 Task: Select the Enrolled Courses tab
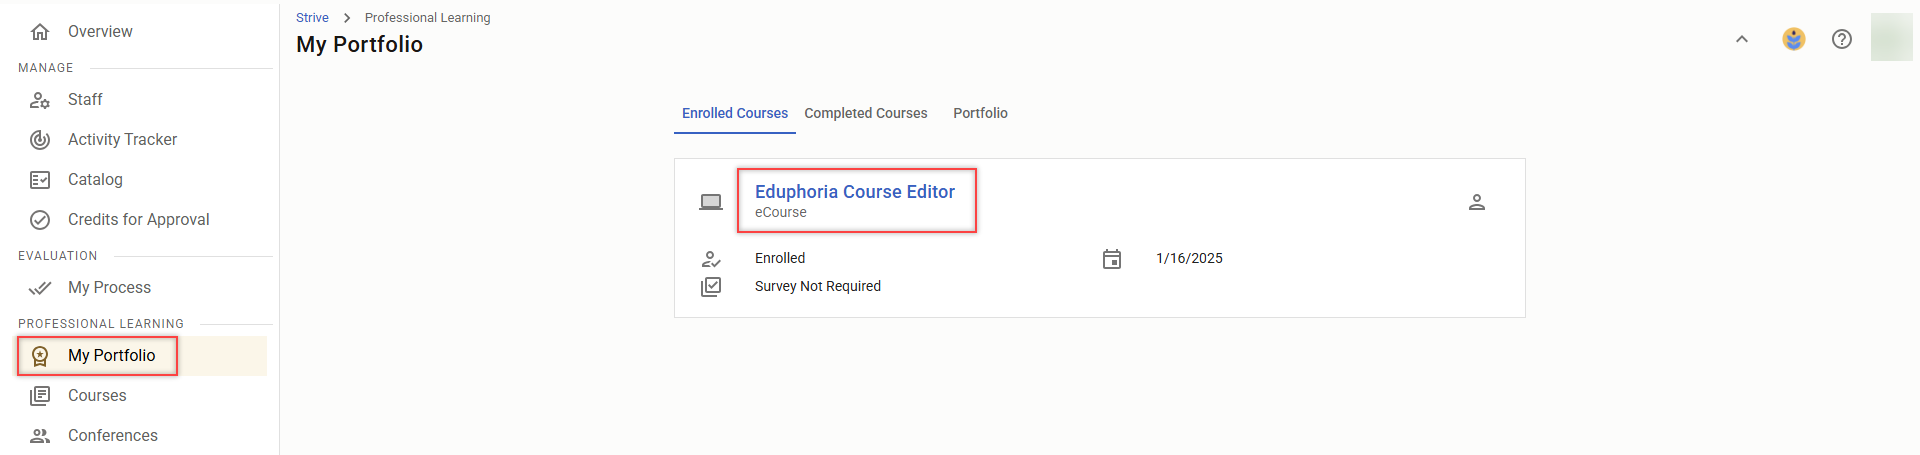[735, 113]
